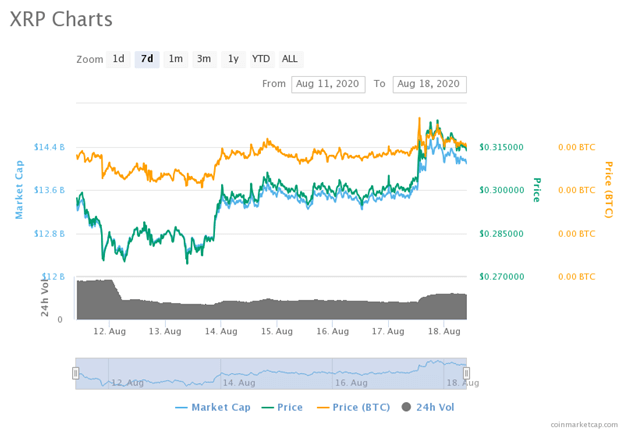The height and width of the screenshot is (433, 628).
Task: Click the XRP Charts heading
Action: [x=61, y=19]
